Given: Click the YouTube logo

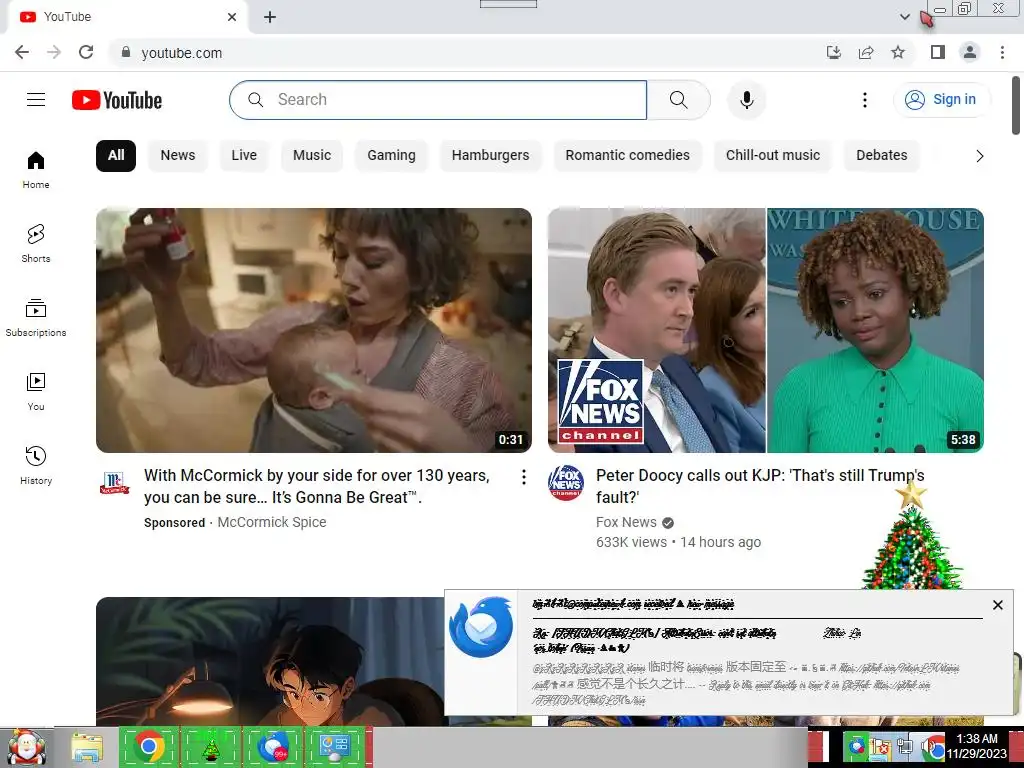Looking at the screenshot, I should (x=117, y=100).
